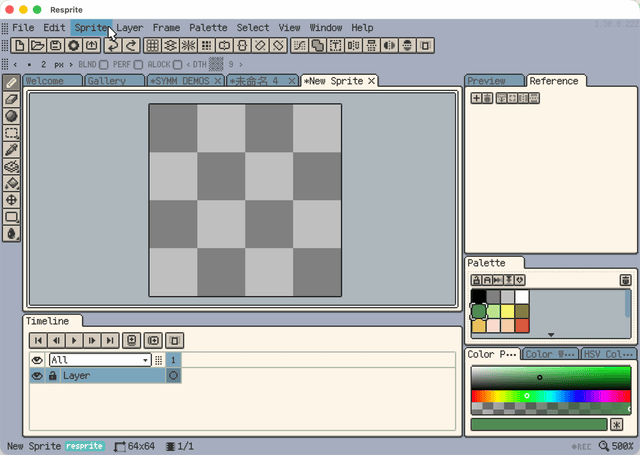Image resolution: width=640 pixels, height=455 pixels.
Task: Hide the Layer row with its eye icon
Action: coord(37,376)
